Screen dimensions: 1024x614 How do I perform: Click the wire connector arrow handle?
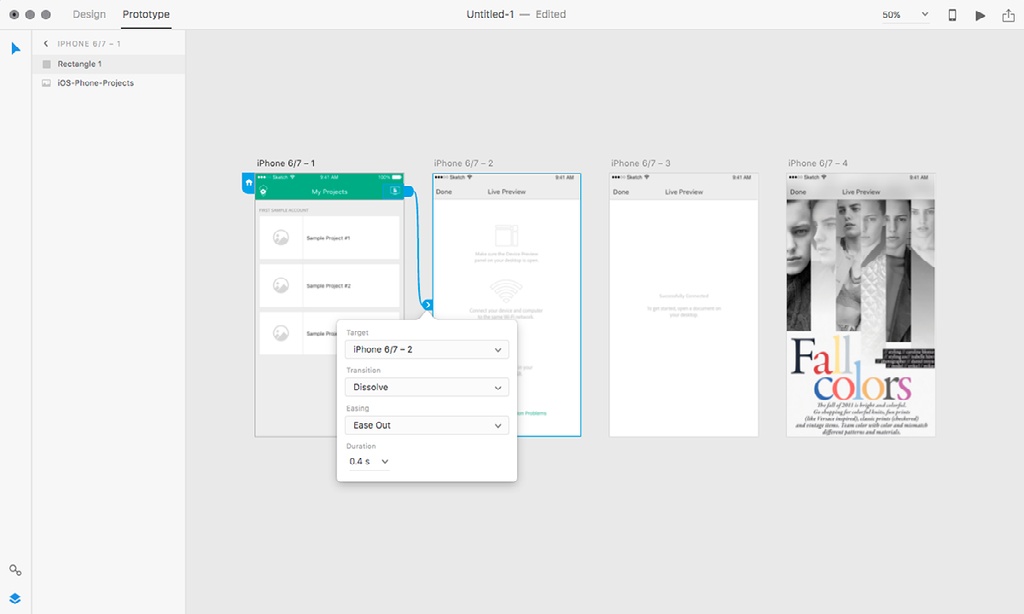428,304
